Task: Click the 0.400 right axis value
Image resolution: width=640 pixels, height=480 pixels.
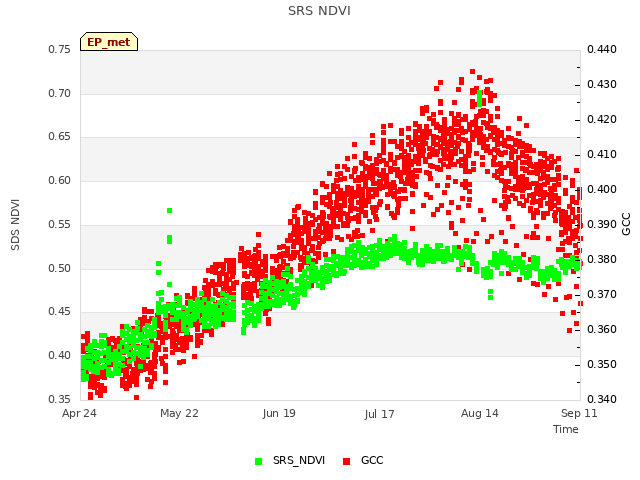Action: 602,189
